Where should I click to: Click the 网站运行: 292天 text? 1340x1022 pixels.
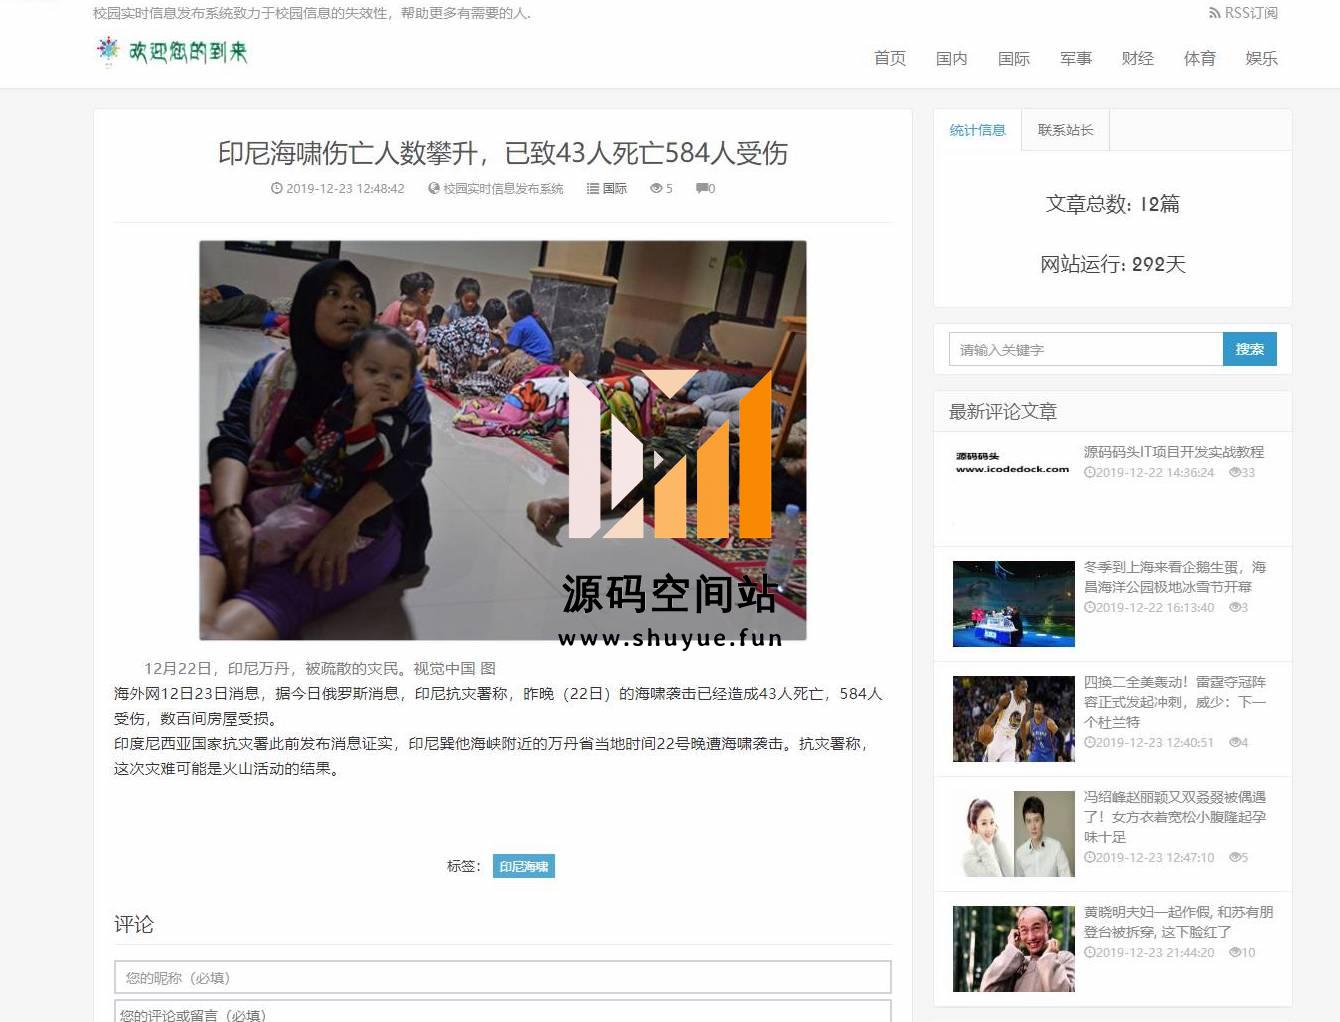tap(1113, 264)
